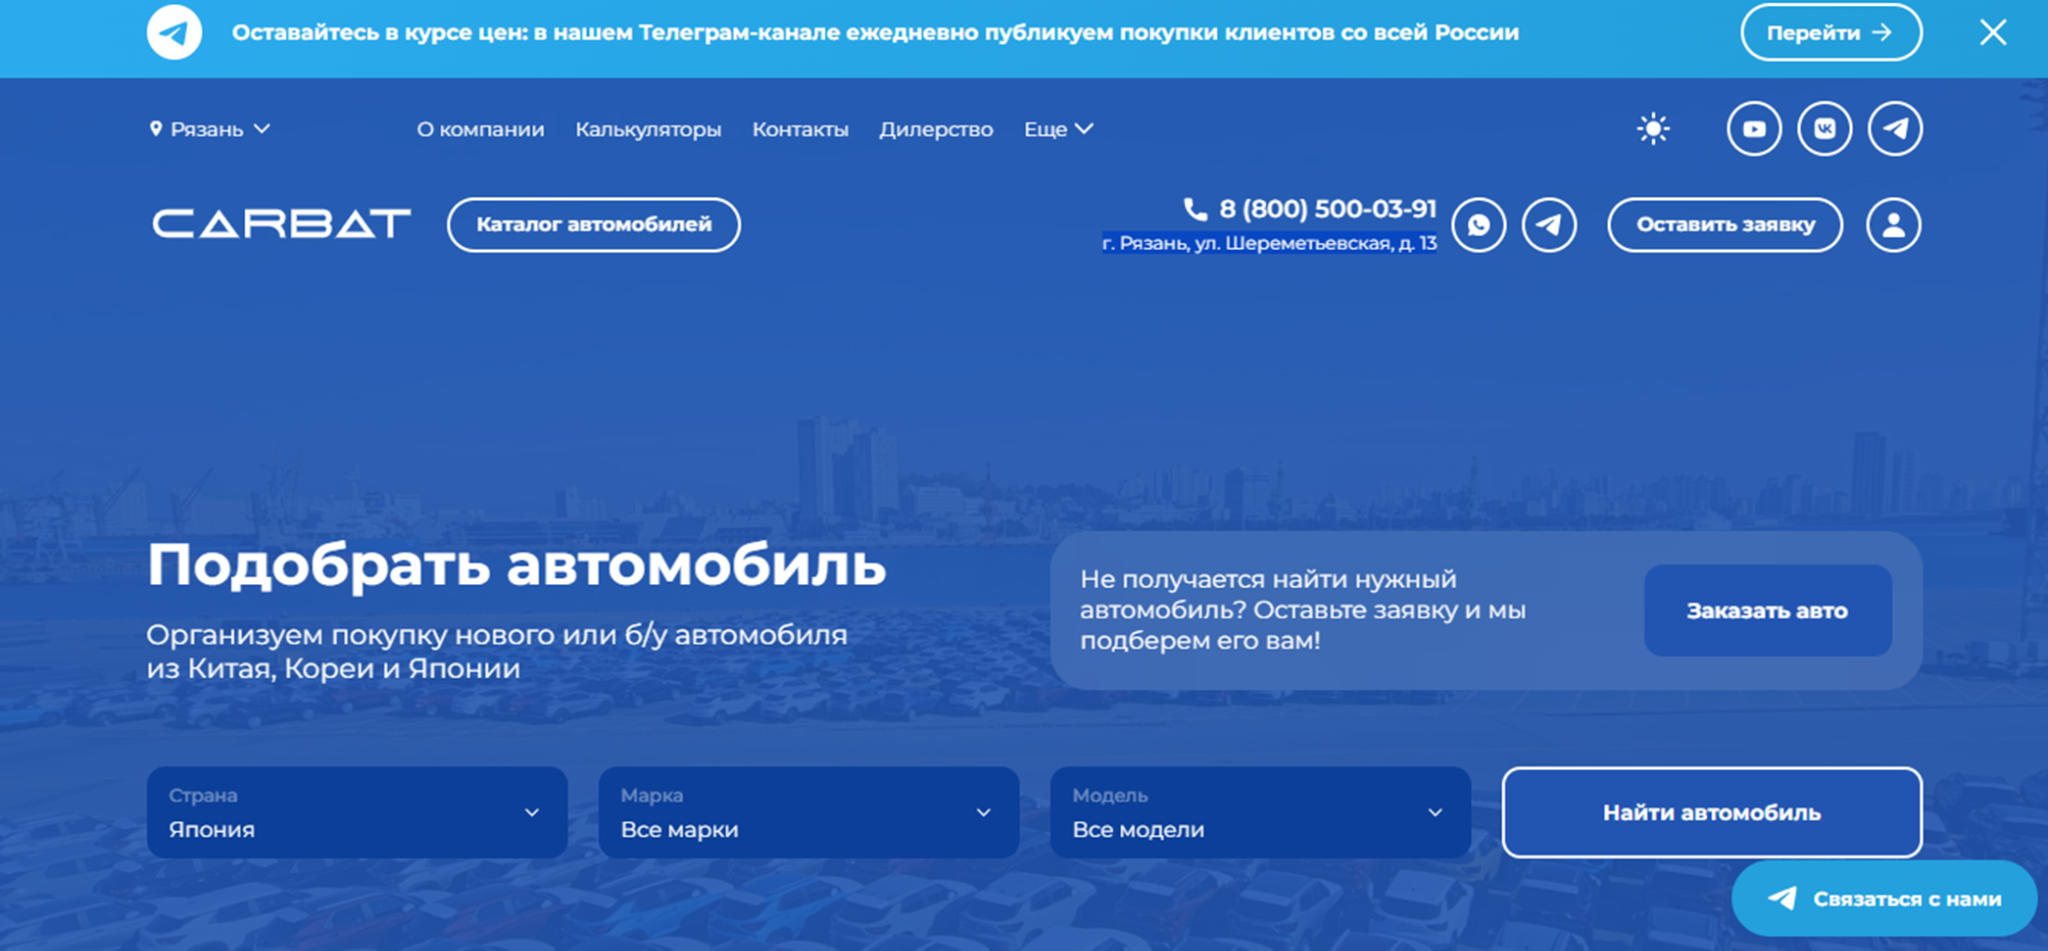Expand the Еще dropdown menu
Screen dimensions: 2048x951
point(1058,129)
